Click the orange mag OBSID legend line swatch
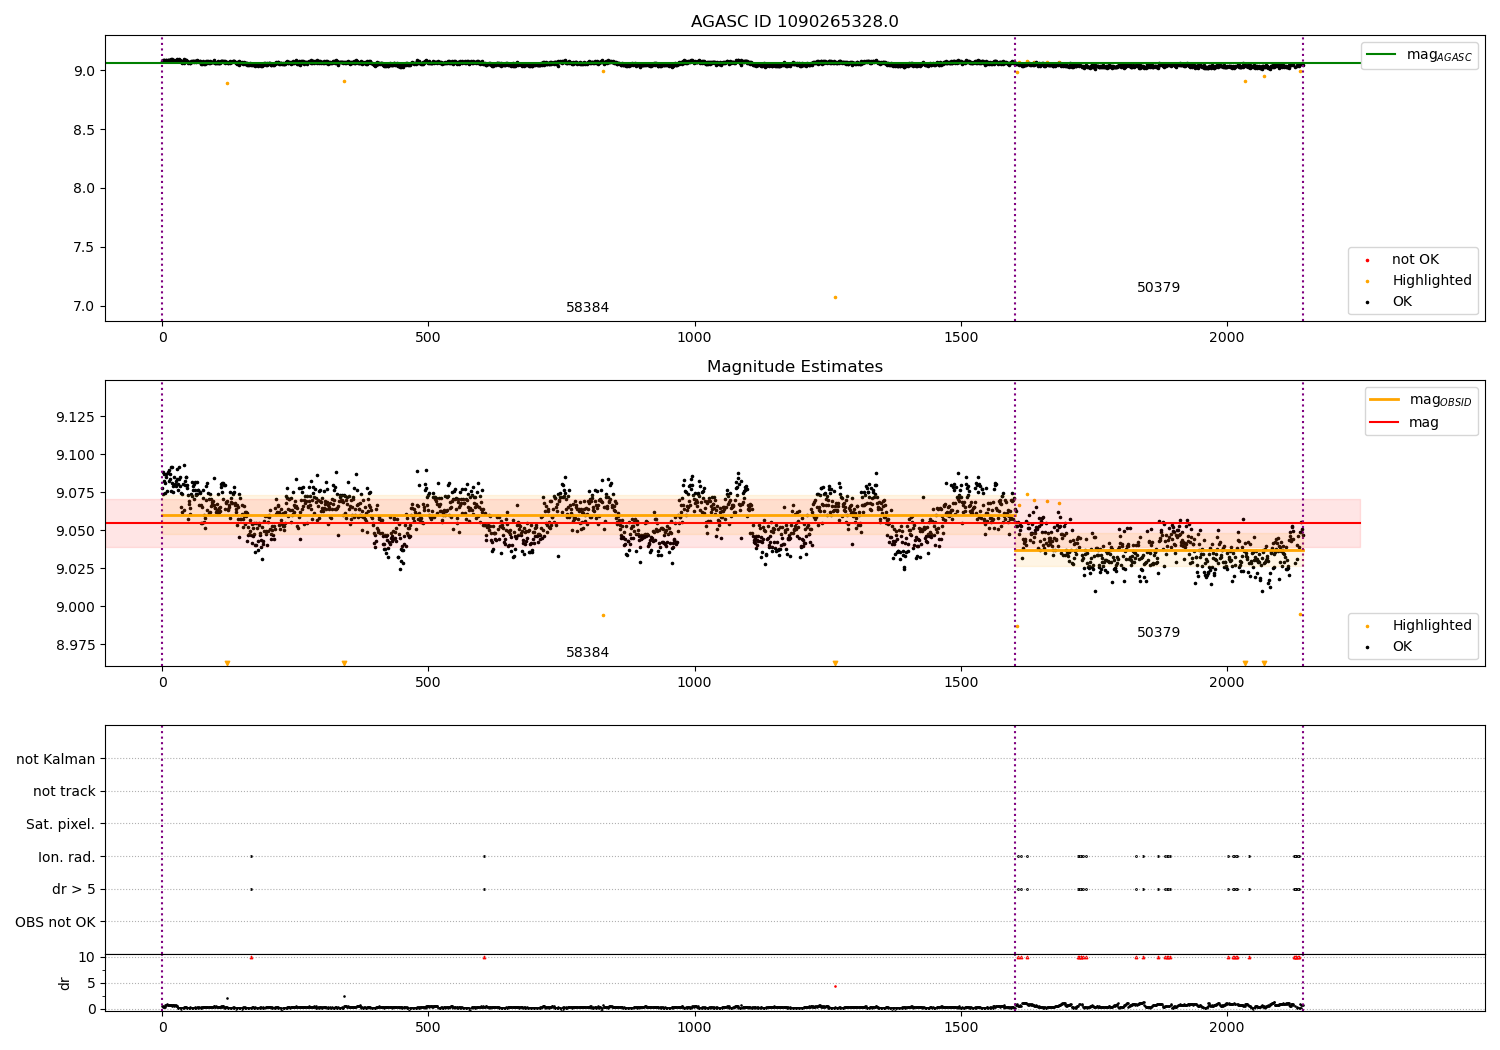 pyautogui.click(x=1385, y=400)
